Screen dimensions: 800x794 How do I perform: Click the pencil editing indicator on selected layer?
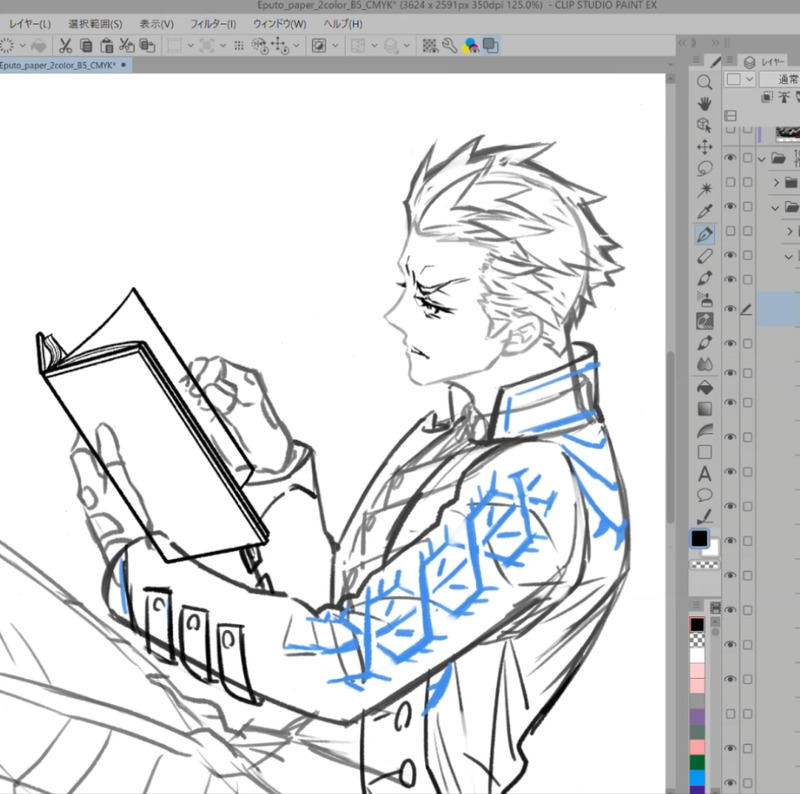tap(746, 309)
